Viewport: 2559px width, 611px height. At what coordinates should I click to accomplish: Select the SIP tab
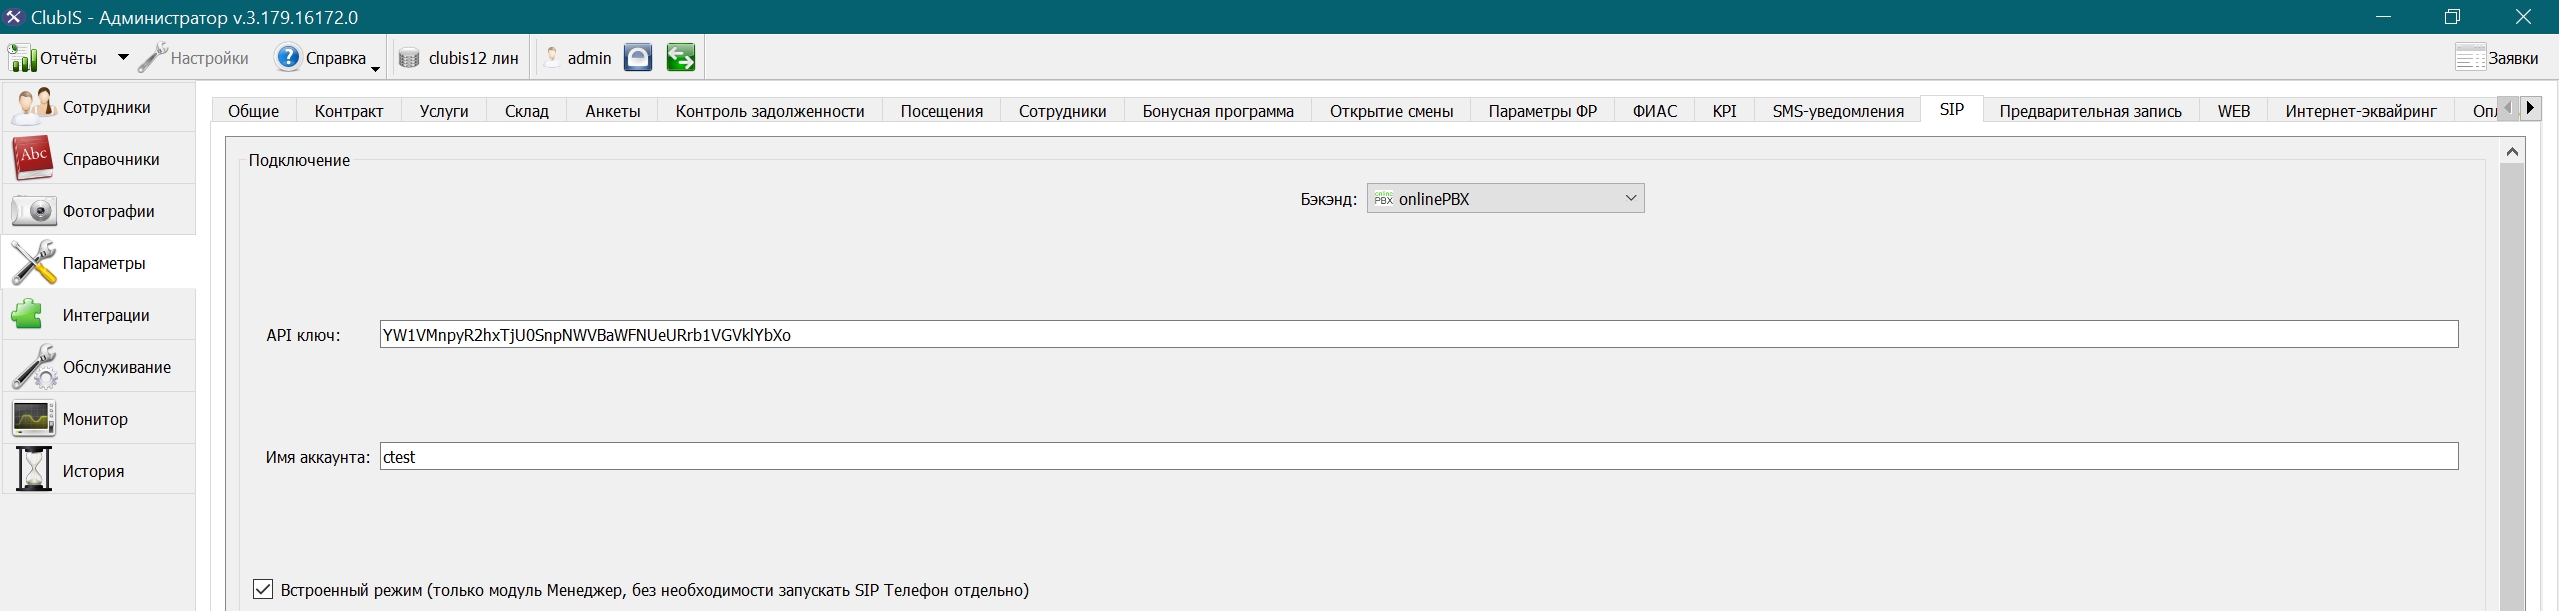click(x=1952, y=109)
